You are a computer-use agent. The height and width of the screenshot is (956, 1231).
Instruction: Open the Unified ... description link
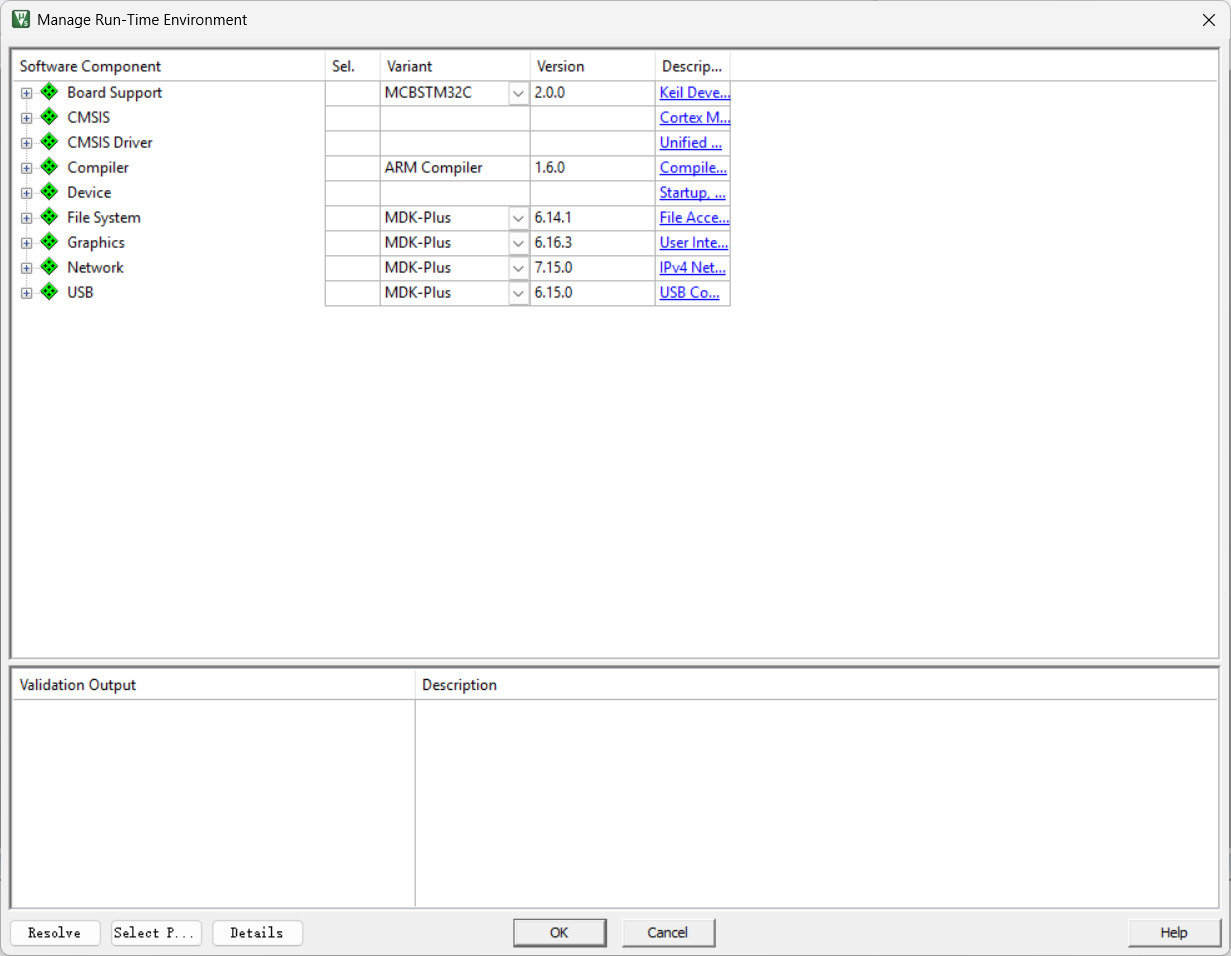[691, 142]
